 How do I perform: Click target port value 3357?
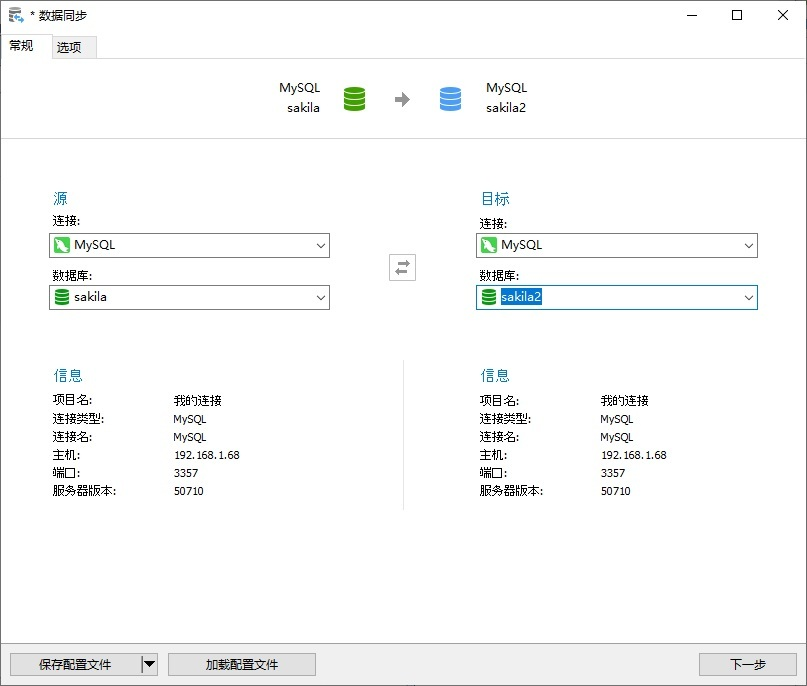613,473
